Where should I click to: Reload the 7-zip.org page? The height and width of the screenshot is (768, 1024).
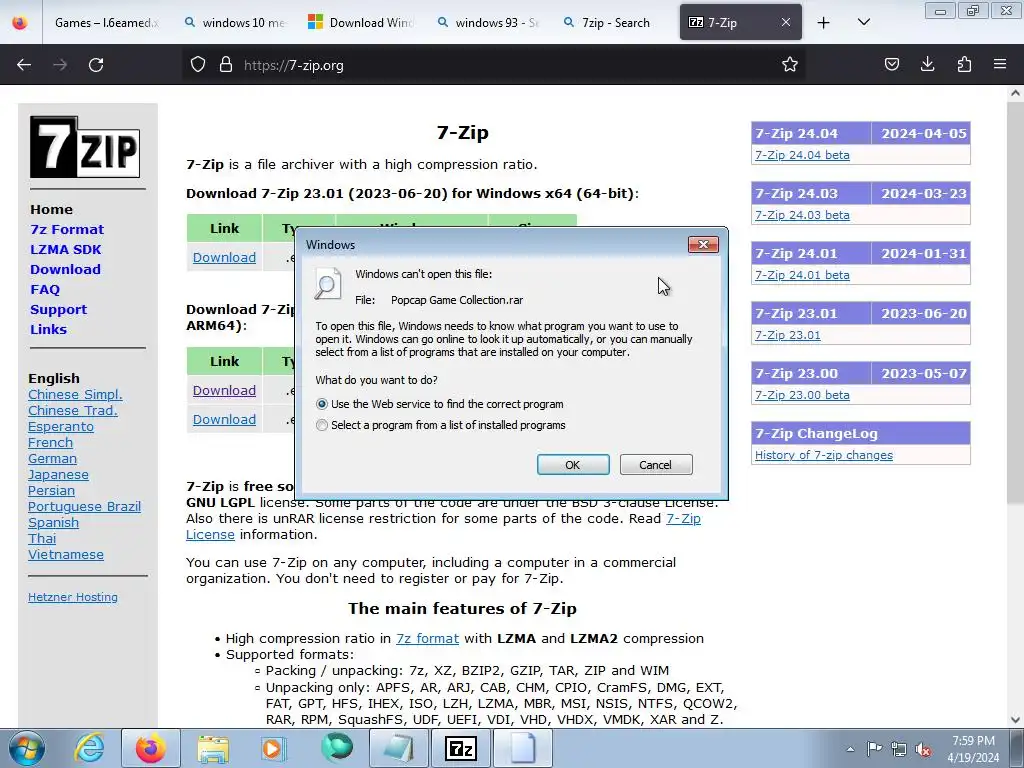point(96,65)
